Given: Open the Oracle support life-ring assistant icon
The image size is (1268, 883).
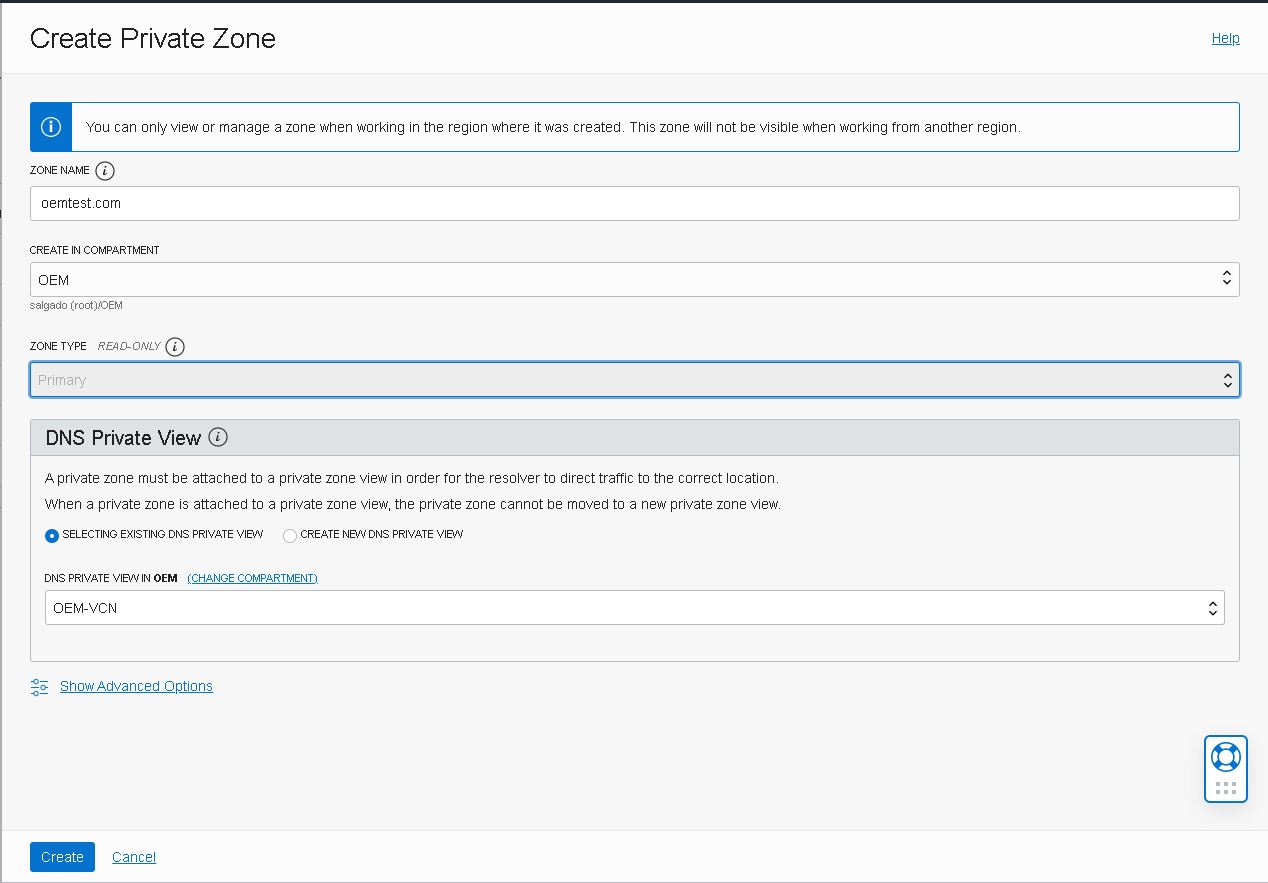Looking at the screenshot, I should [1226, 757].
